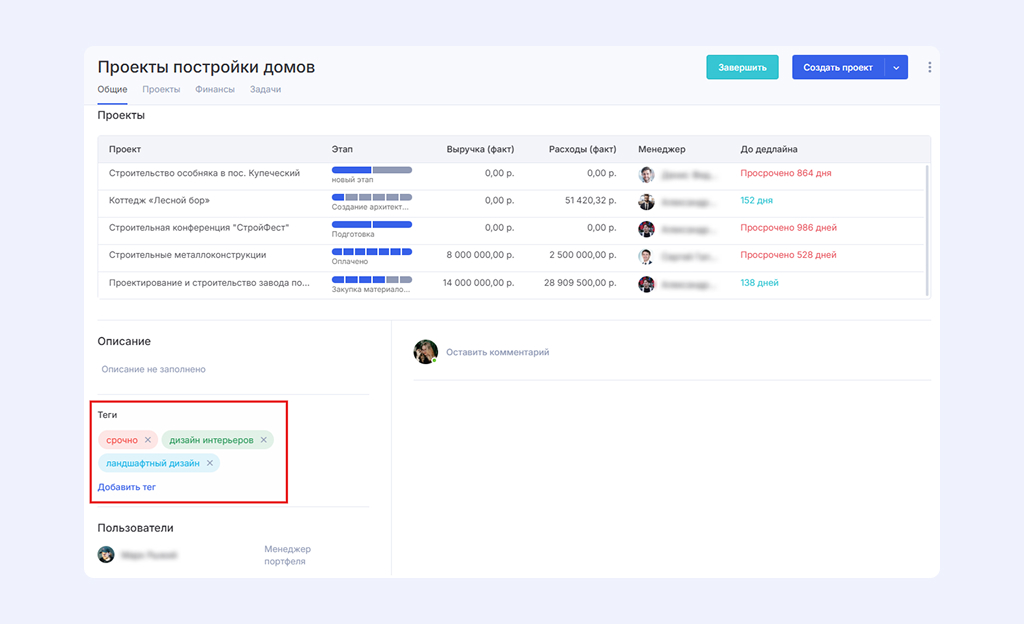Sort by the До дедлайна column header

769,149
